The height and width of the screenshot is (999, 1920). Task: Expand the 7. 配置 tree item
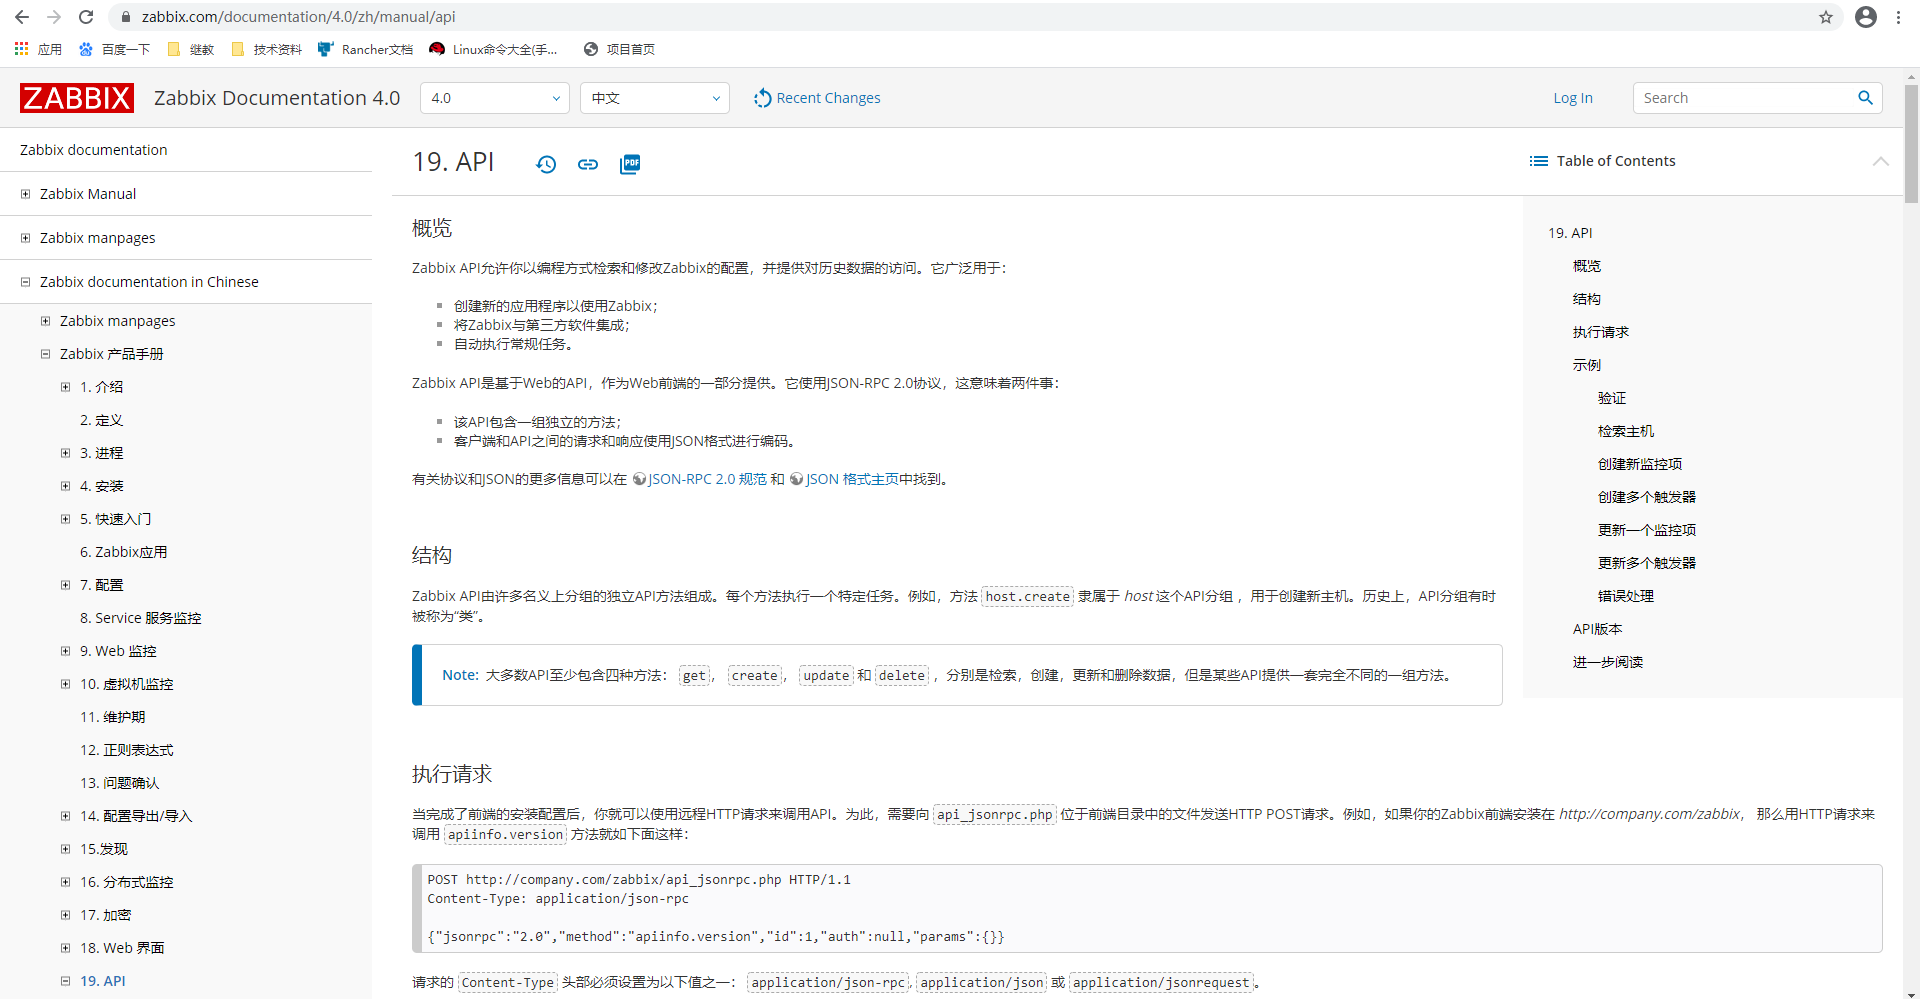[x=64, y=584]
